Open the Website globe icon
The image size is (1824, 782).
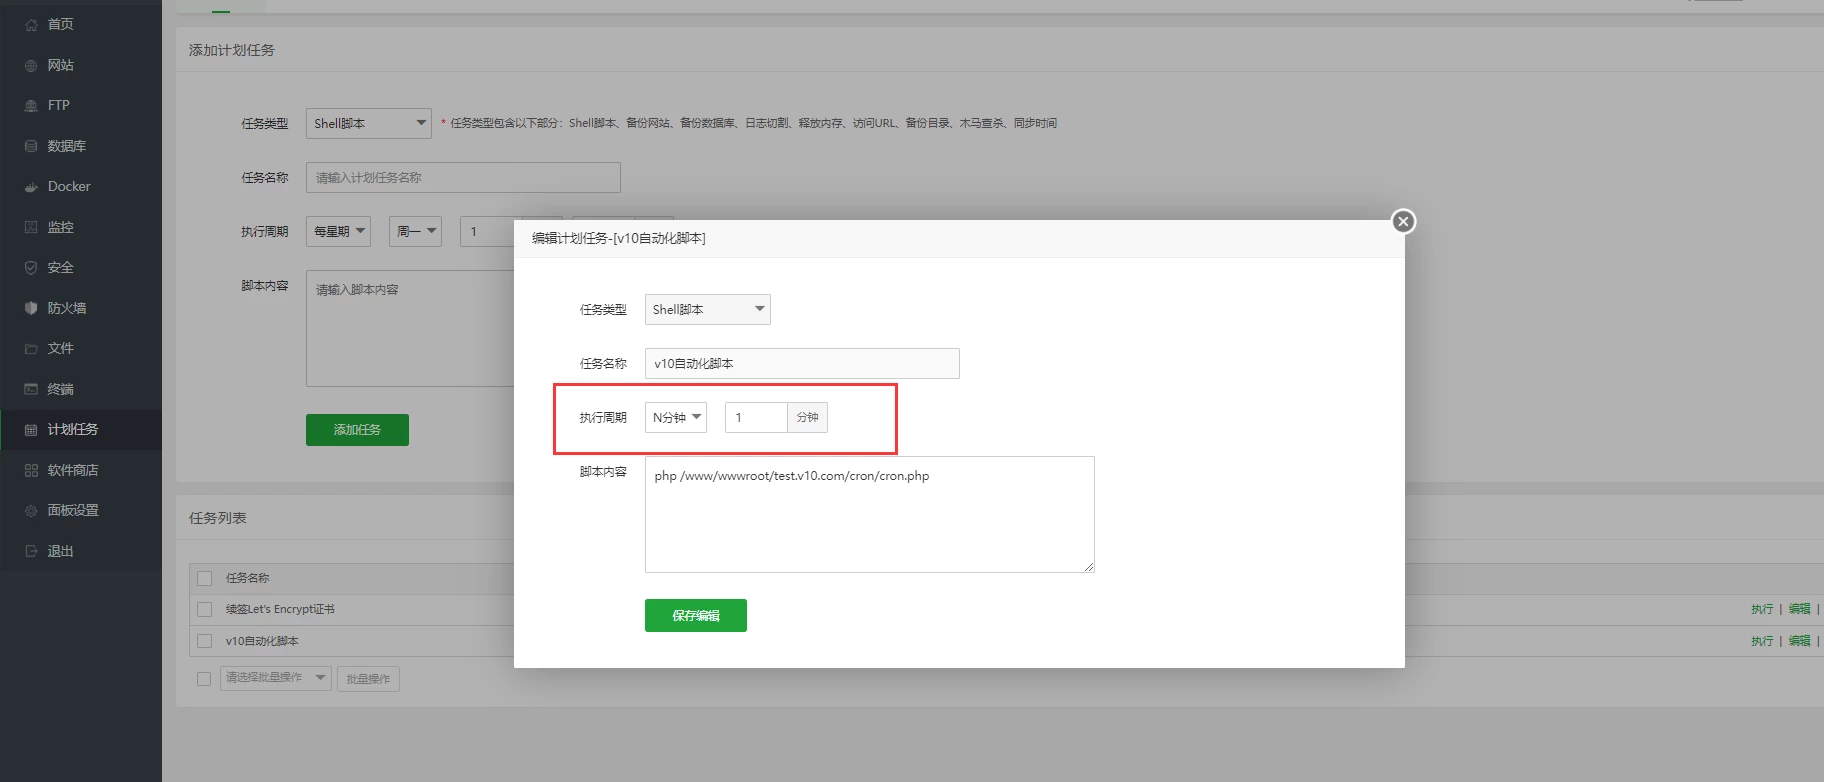(x=31, y=65)
